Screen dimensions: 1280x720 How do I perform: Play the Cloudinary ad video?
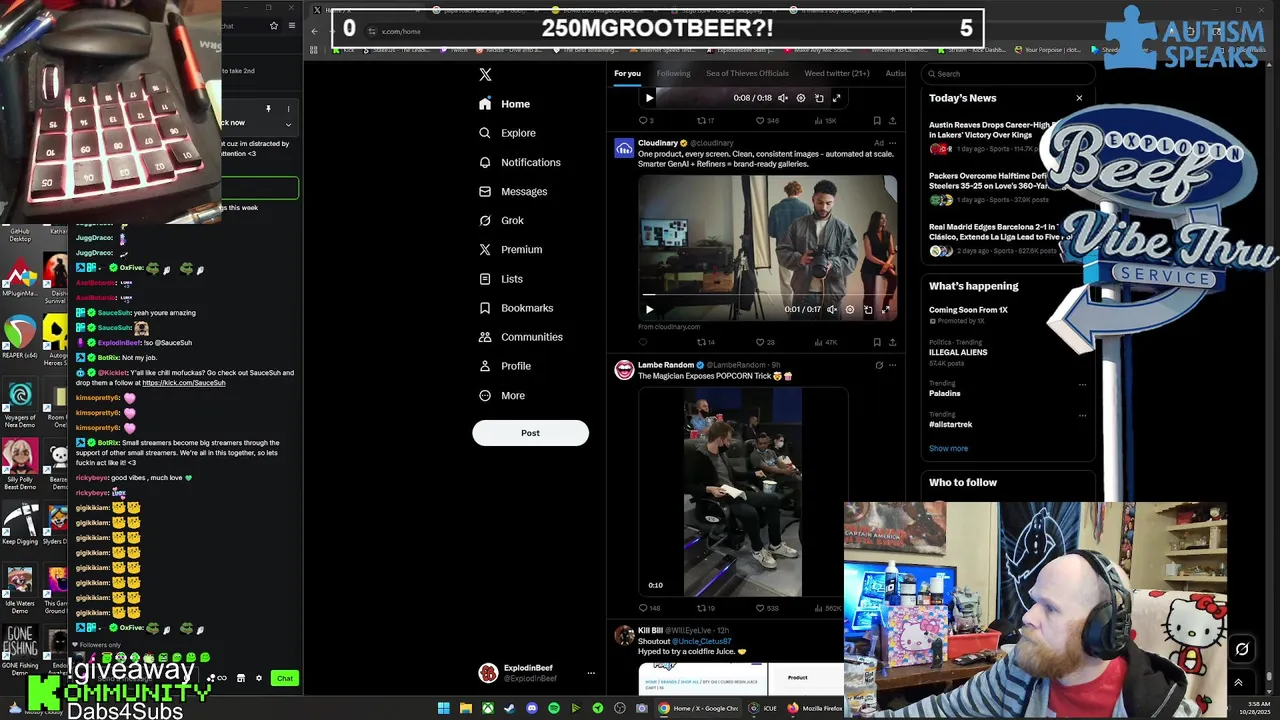649,309
